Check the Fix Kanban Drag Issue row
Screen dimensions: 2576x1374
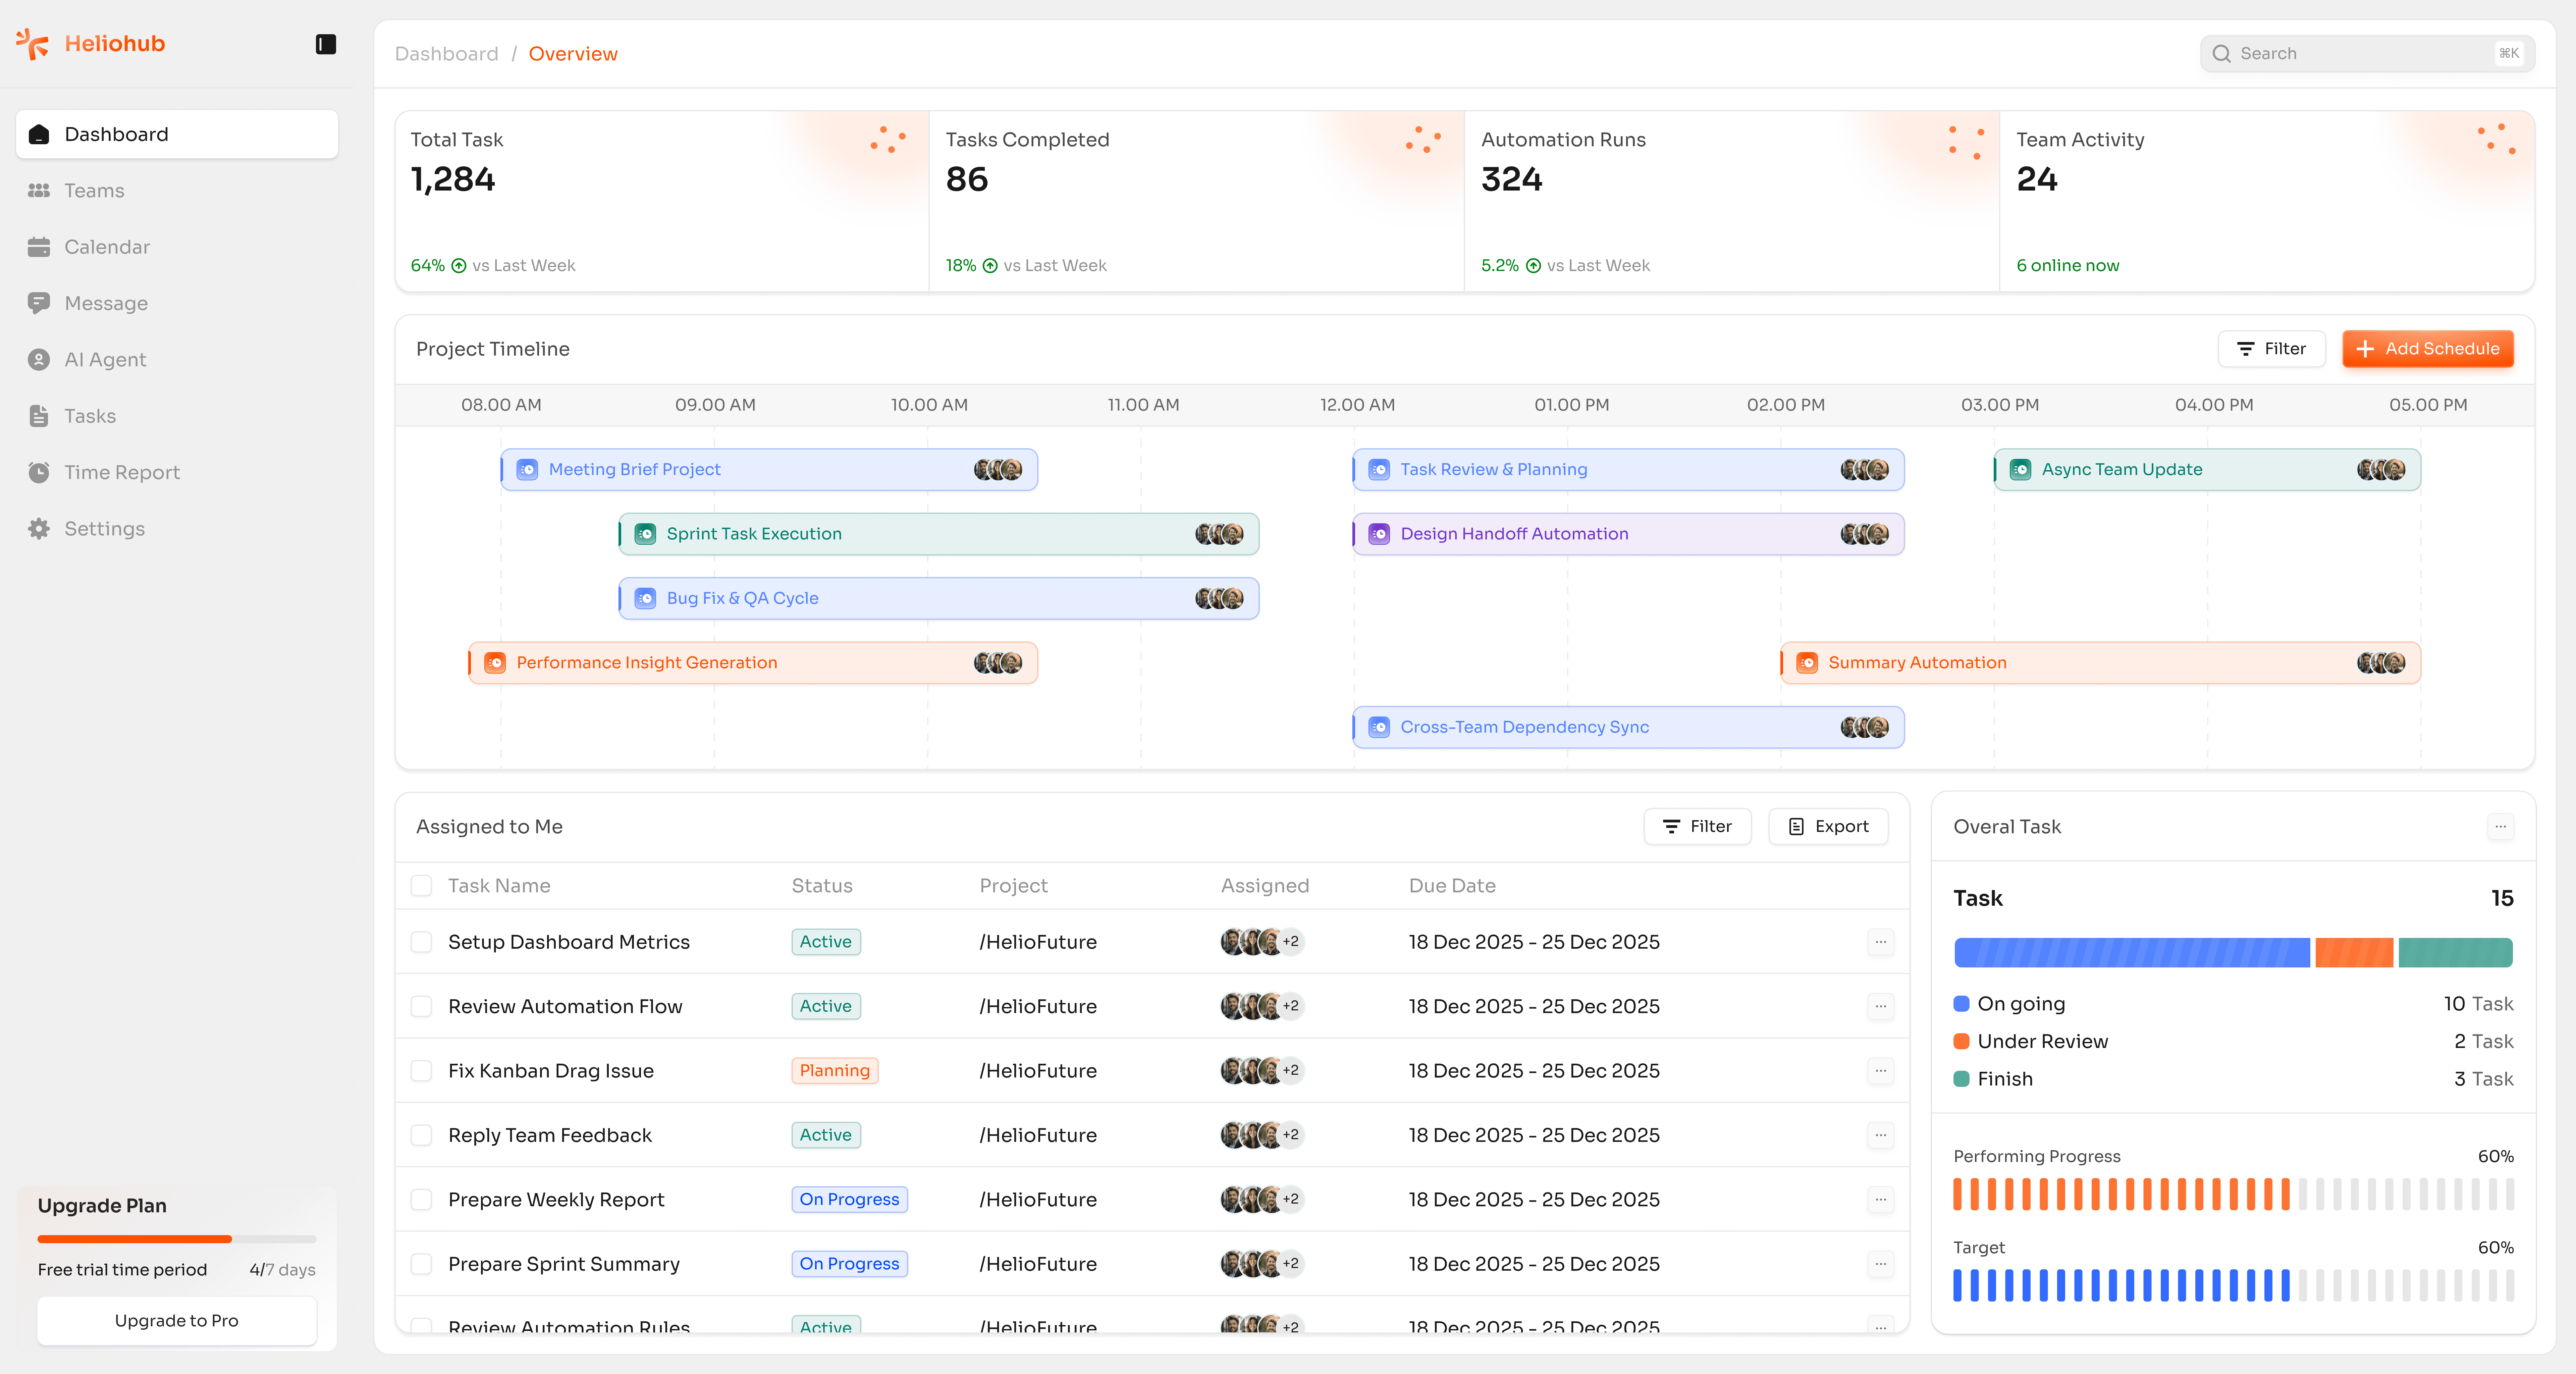coord(421,1071)
